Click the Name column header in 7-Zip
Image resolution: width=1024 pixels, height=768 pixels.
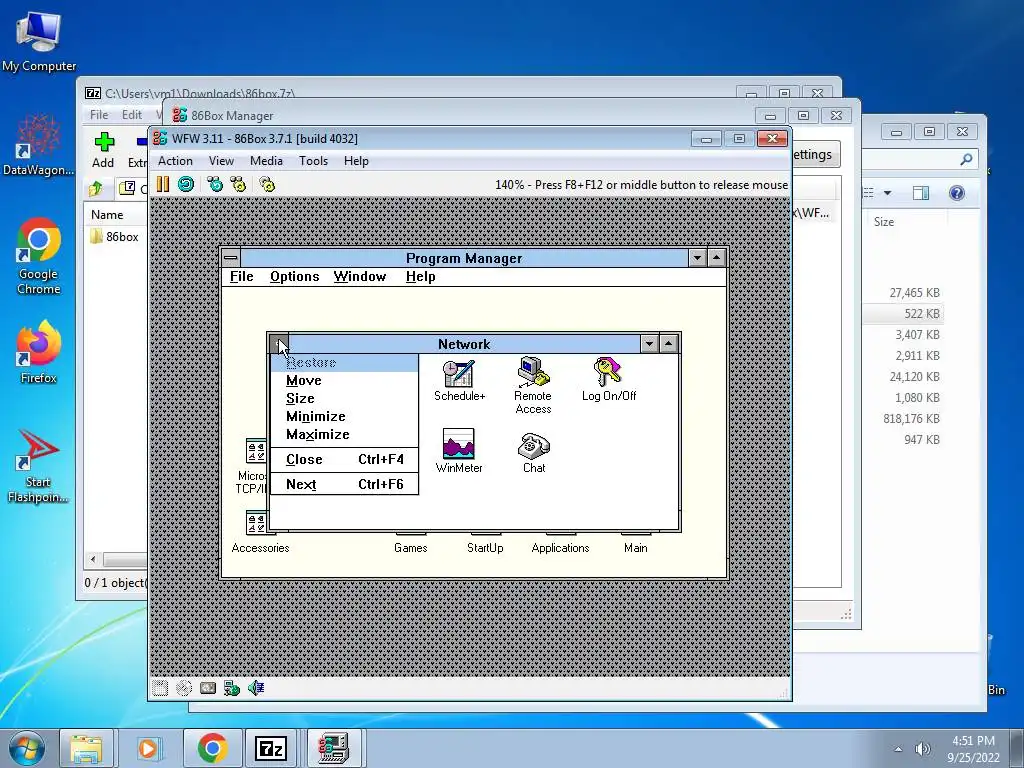(x=107, y=215)
